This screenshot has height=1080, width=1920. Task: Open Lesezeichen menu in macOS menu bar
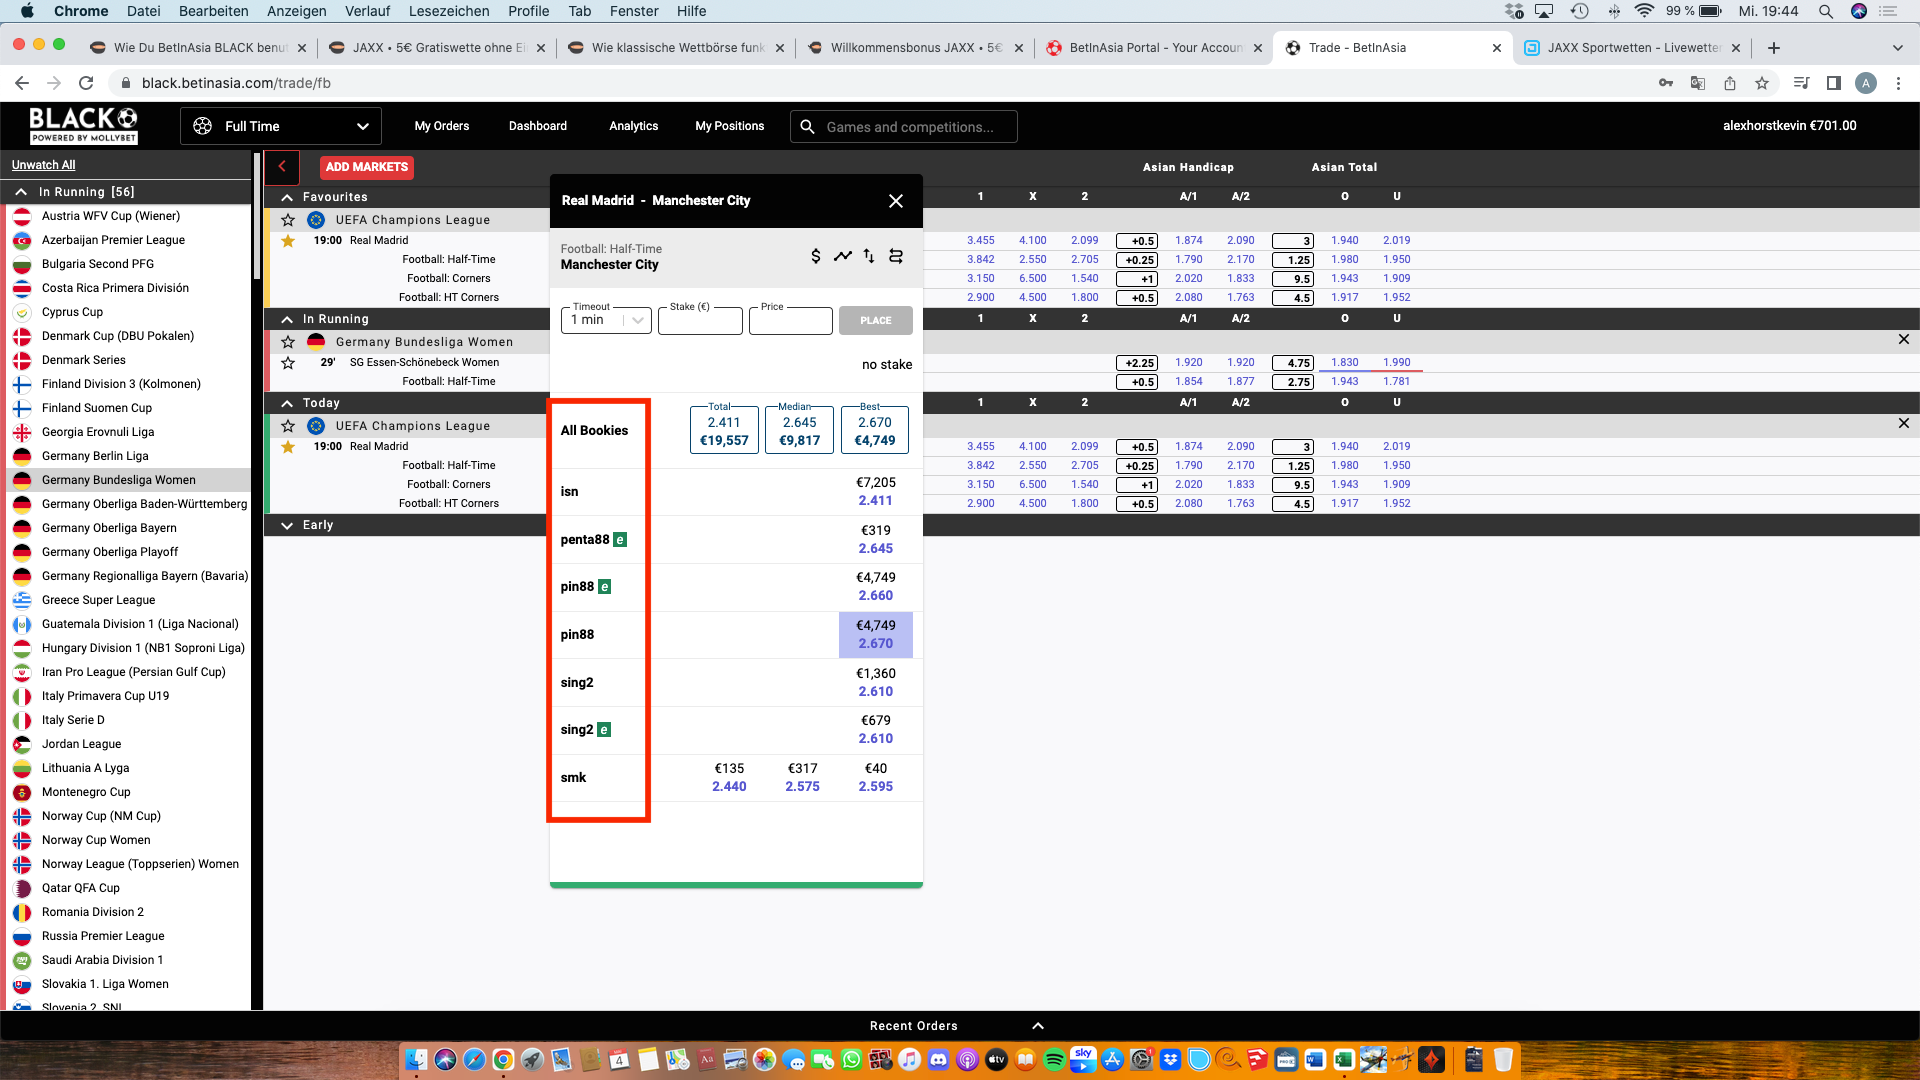pos(449,11)
